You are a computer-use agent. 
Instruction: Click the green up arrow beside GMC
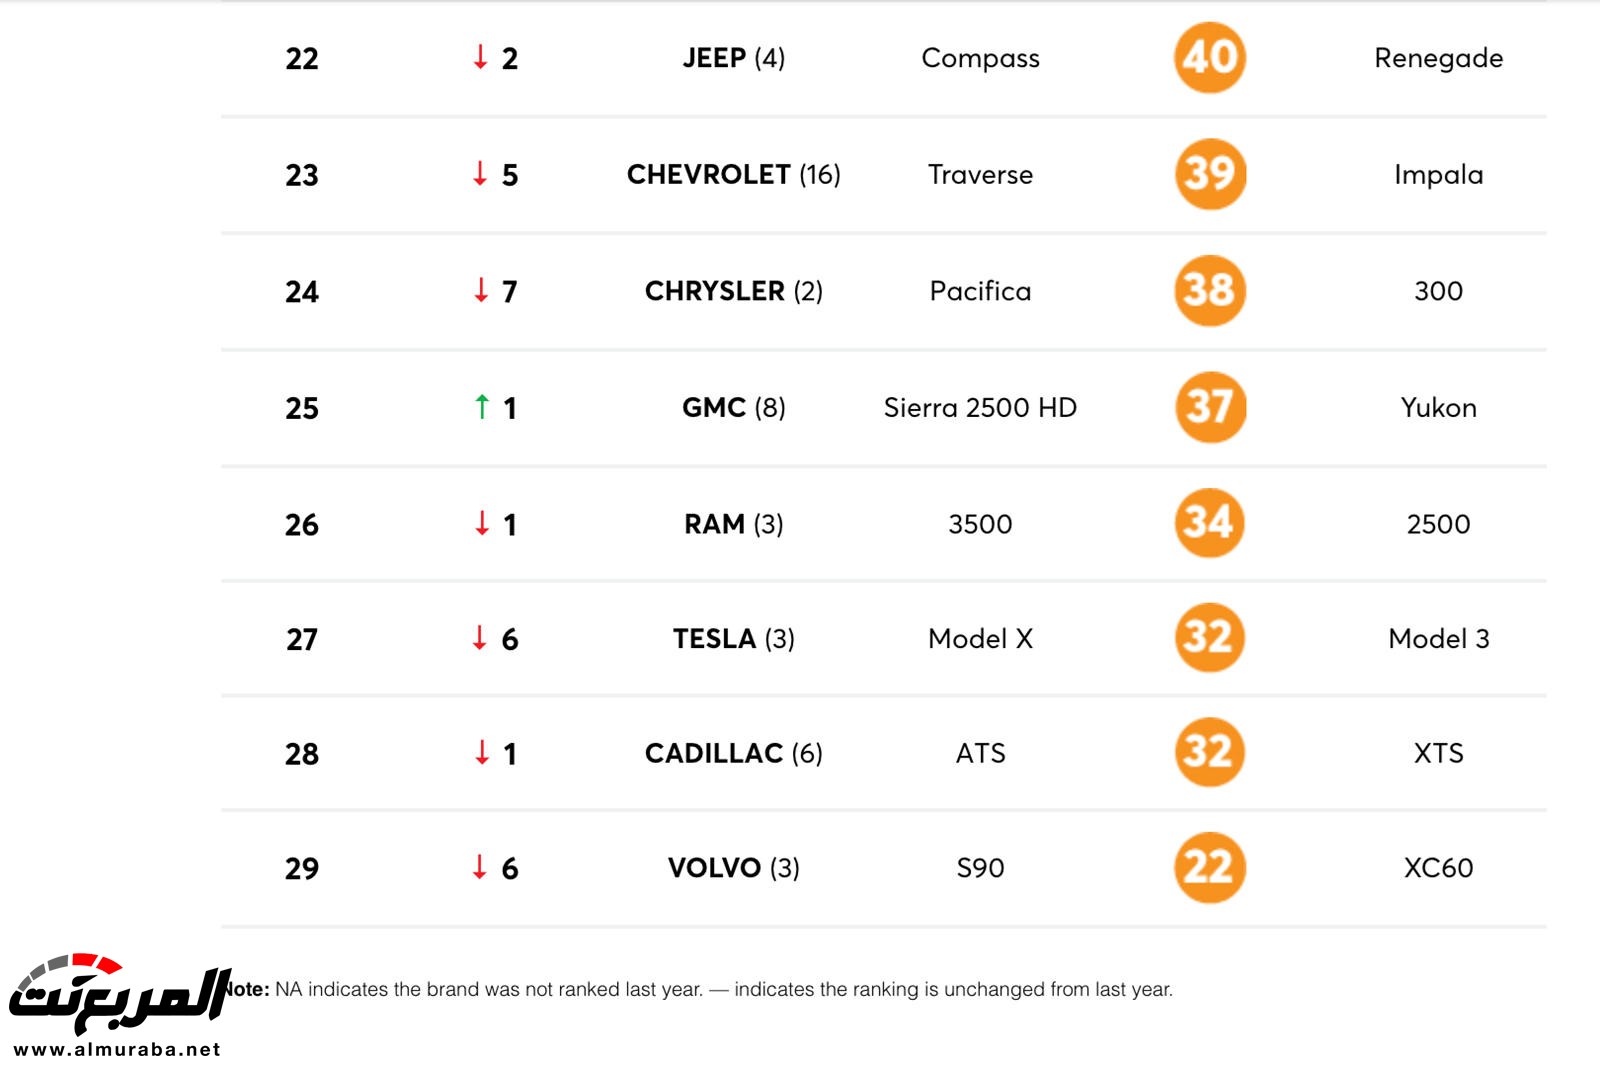[x=482, y=407]
